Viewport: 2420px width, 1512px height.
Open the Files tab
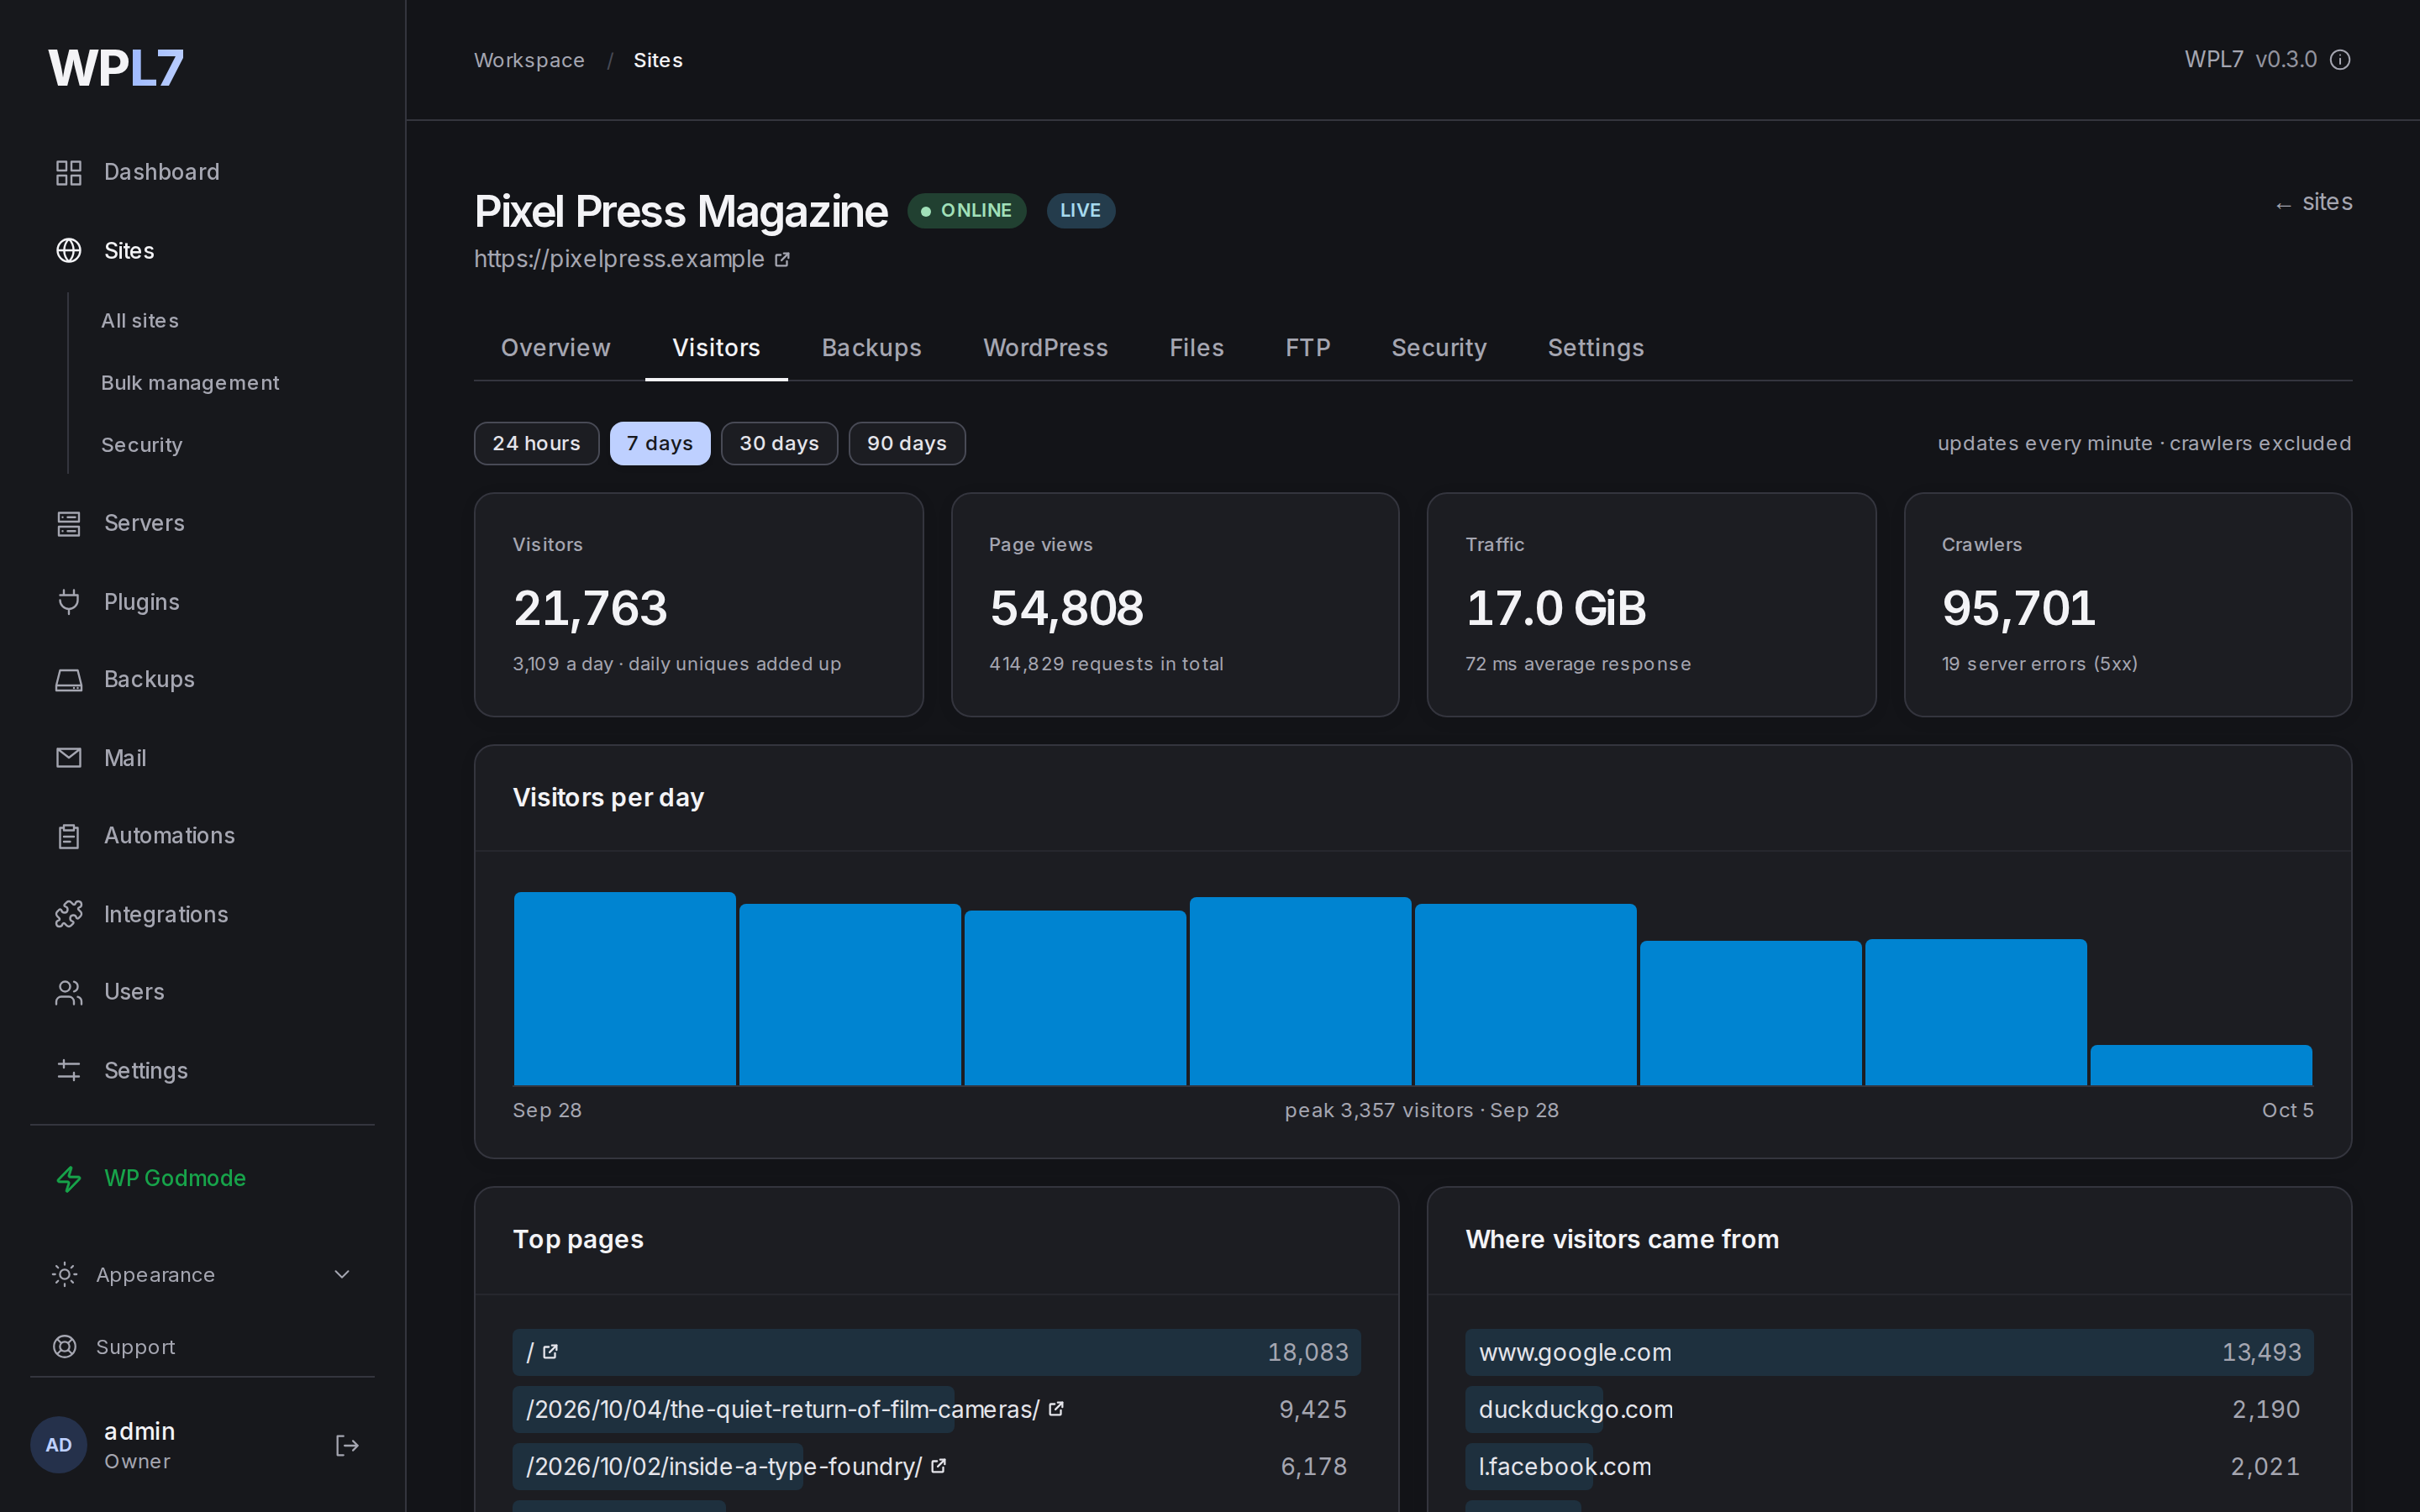[1196, 348]
